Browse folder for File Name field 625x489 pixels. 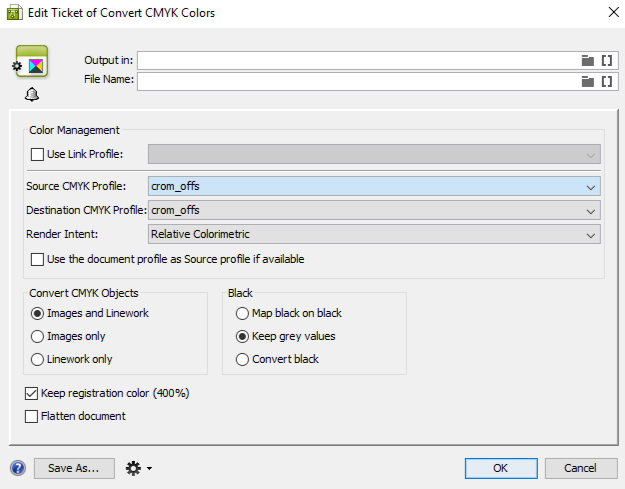coord(588,81)
